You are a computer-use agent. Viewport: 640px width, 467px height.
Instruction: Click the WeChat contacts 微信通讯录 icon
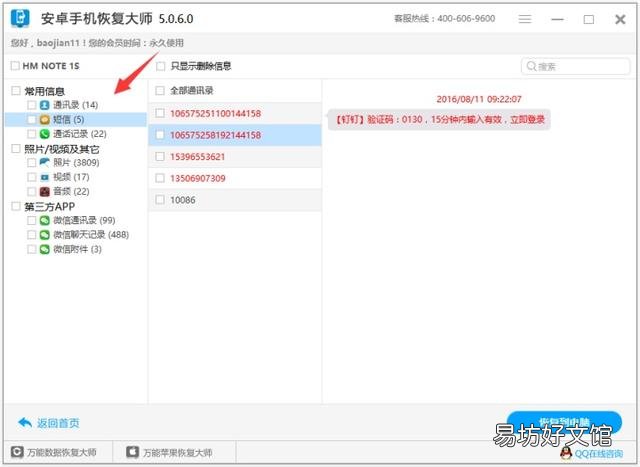[x=44, y=220]
